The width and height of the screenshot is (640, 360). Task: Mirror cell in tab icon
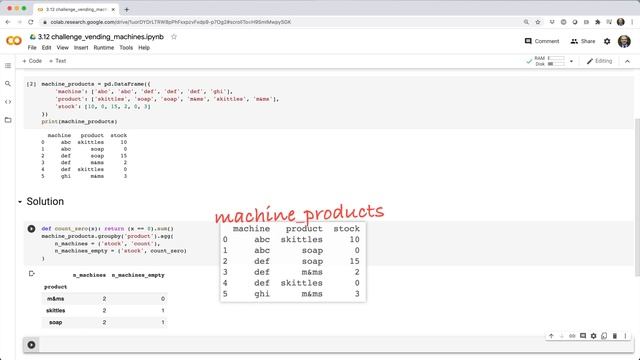tap(604, 336)
